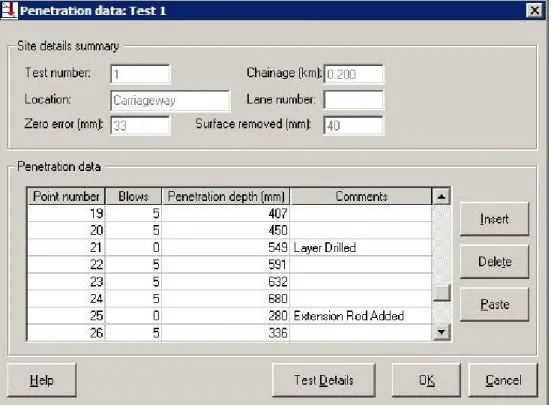Select point number 19 cell
Screen dimensions: 551x405
tap(66, 213)
